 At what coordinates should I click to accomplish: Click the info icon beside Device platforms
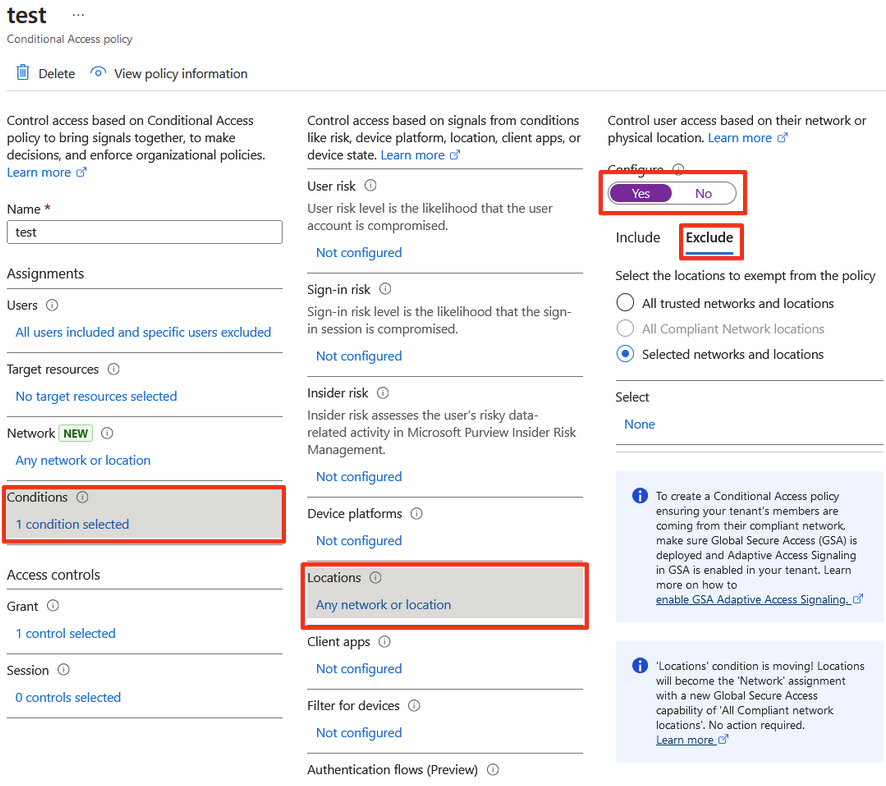(x=417, y=514)
